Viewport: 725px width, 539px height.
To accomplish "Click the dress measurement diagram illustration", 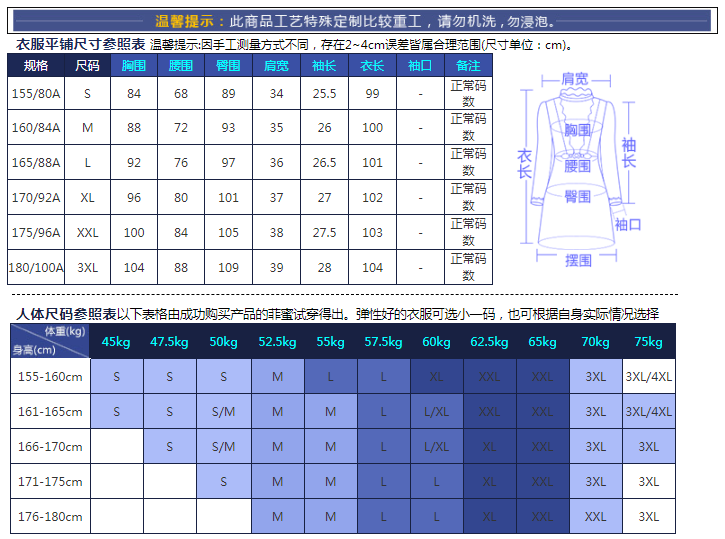I will pyautogui.click(x=576, y=170).
